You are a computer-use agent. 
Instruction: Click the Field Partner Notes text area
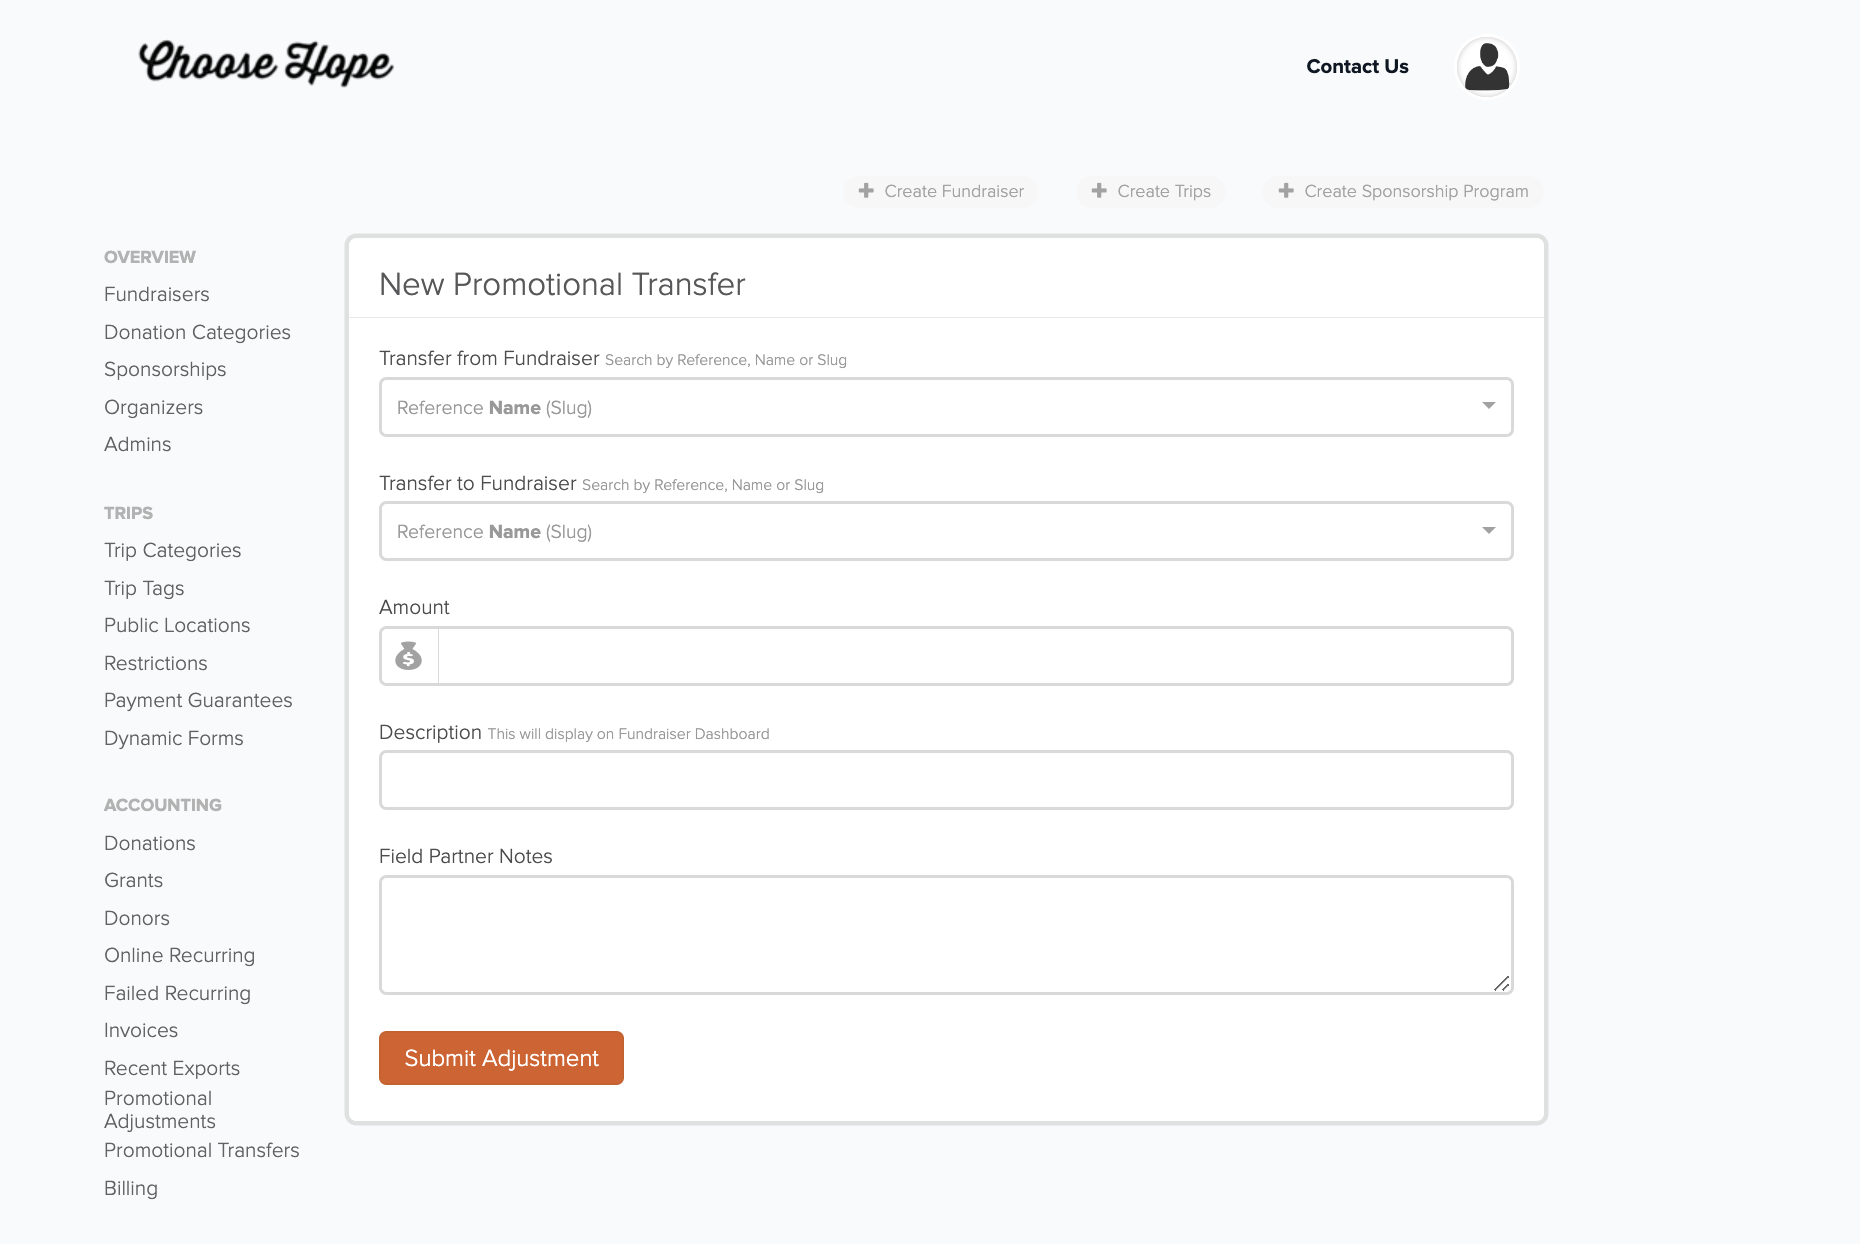click(x=946, y=935)
